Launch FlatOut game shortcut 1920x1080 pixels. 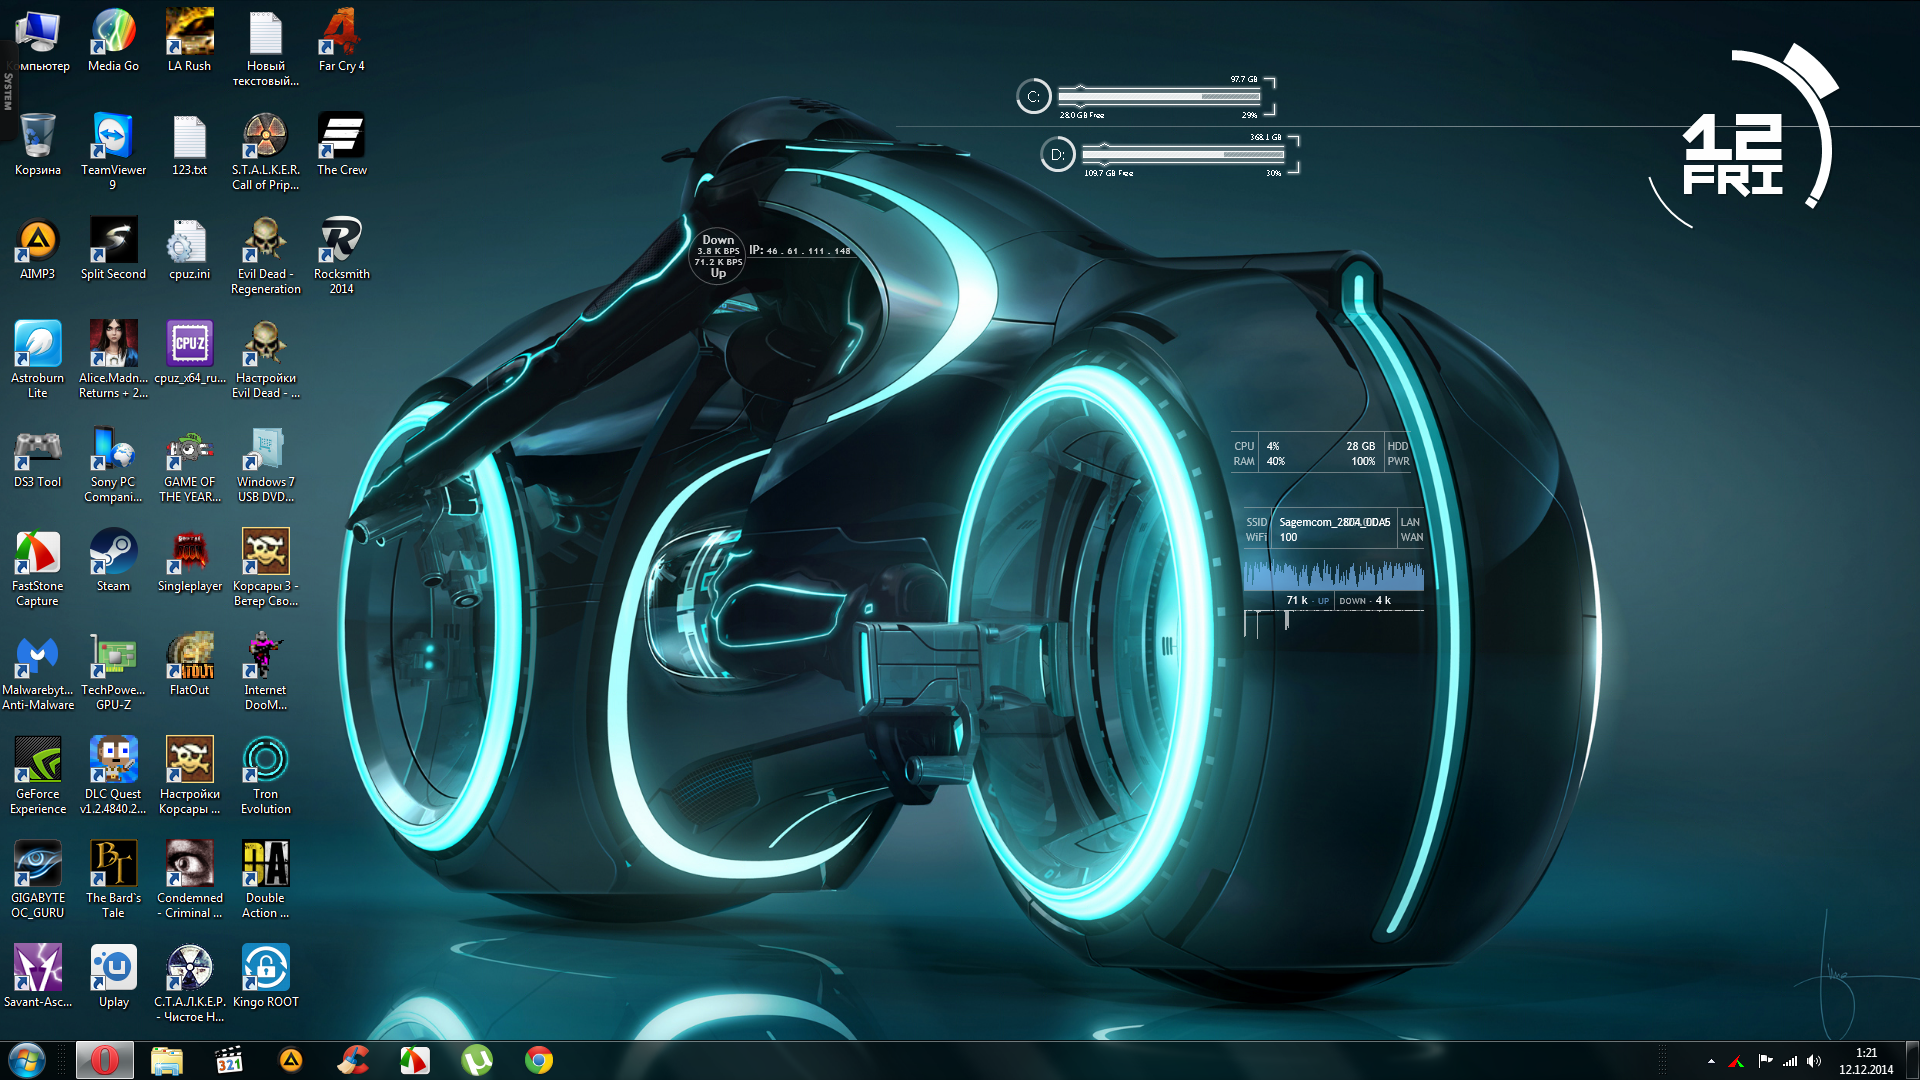tap(189, 666)
